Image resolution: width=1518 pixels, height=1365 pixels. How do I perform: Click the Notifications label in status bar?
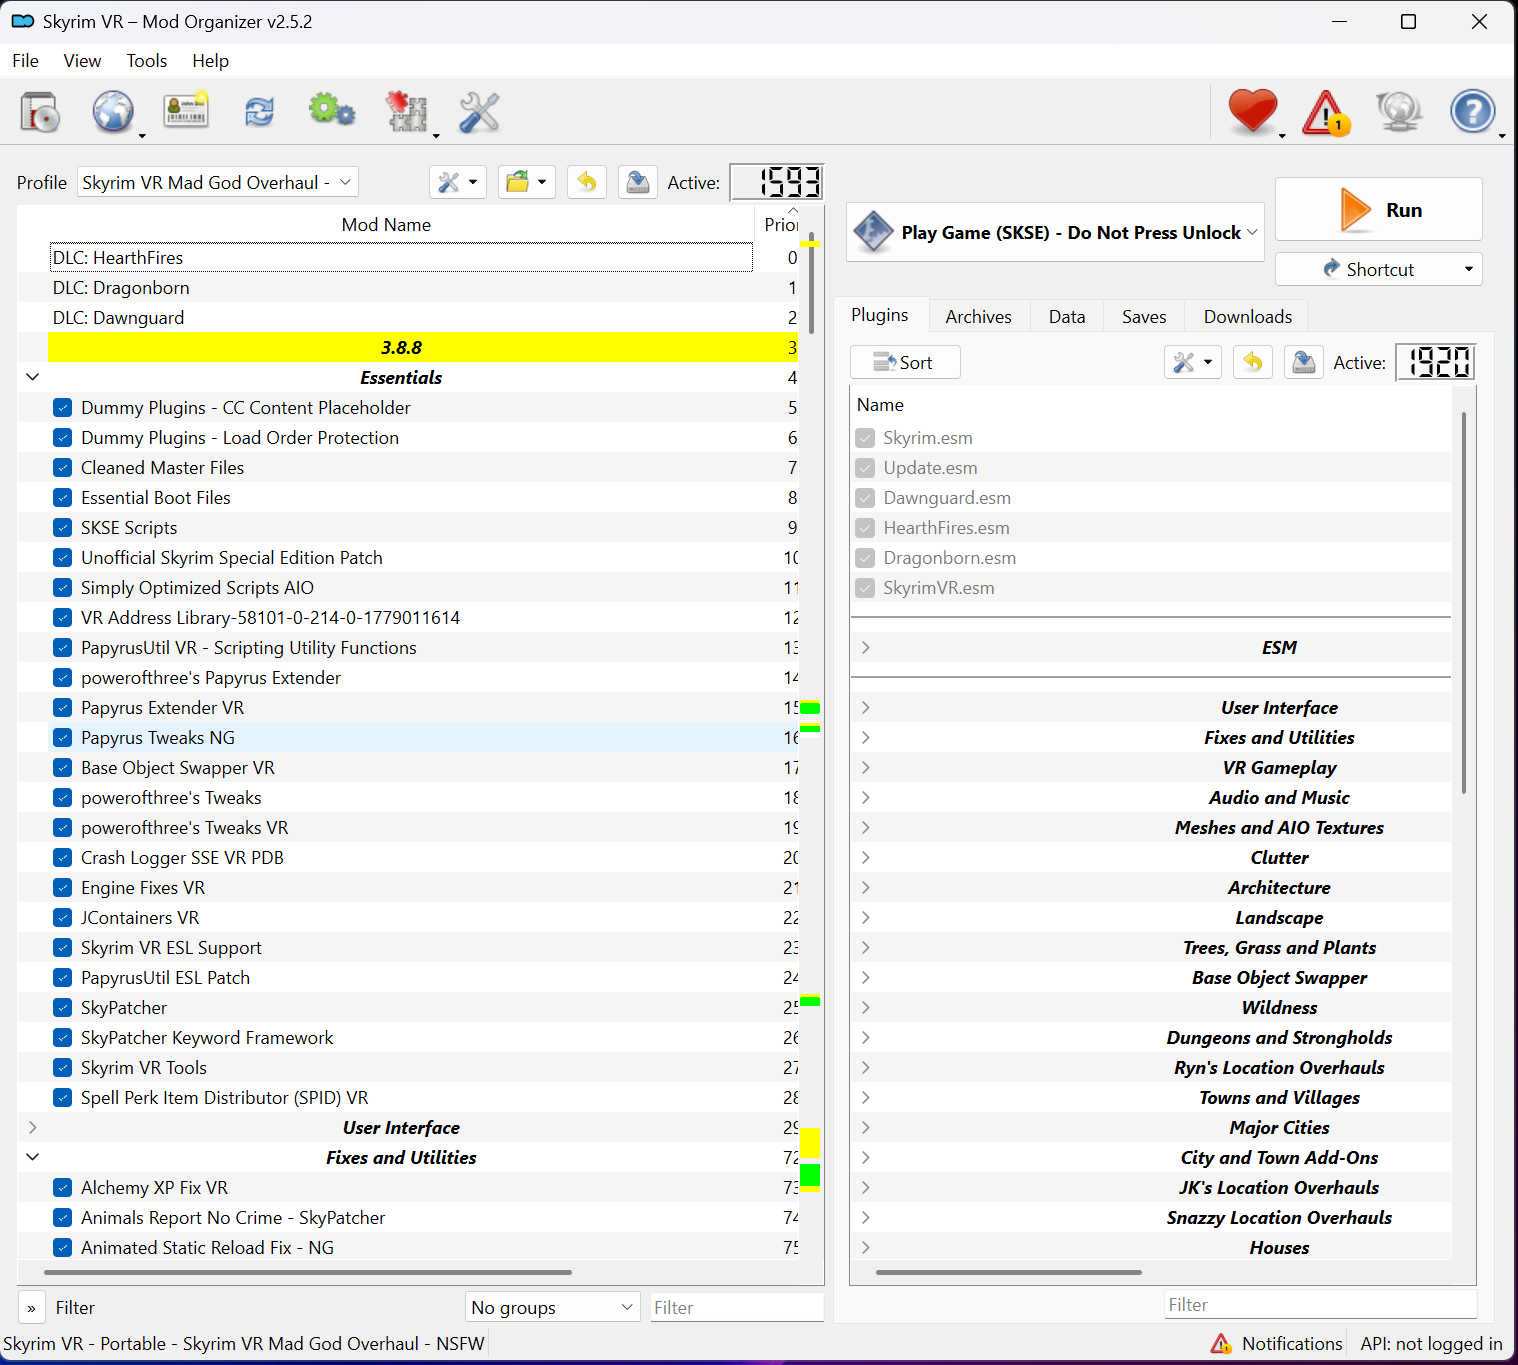(x=1292, y=1343)
